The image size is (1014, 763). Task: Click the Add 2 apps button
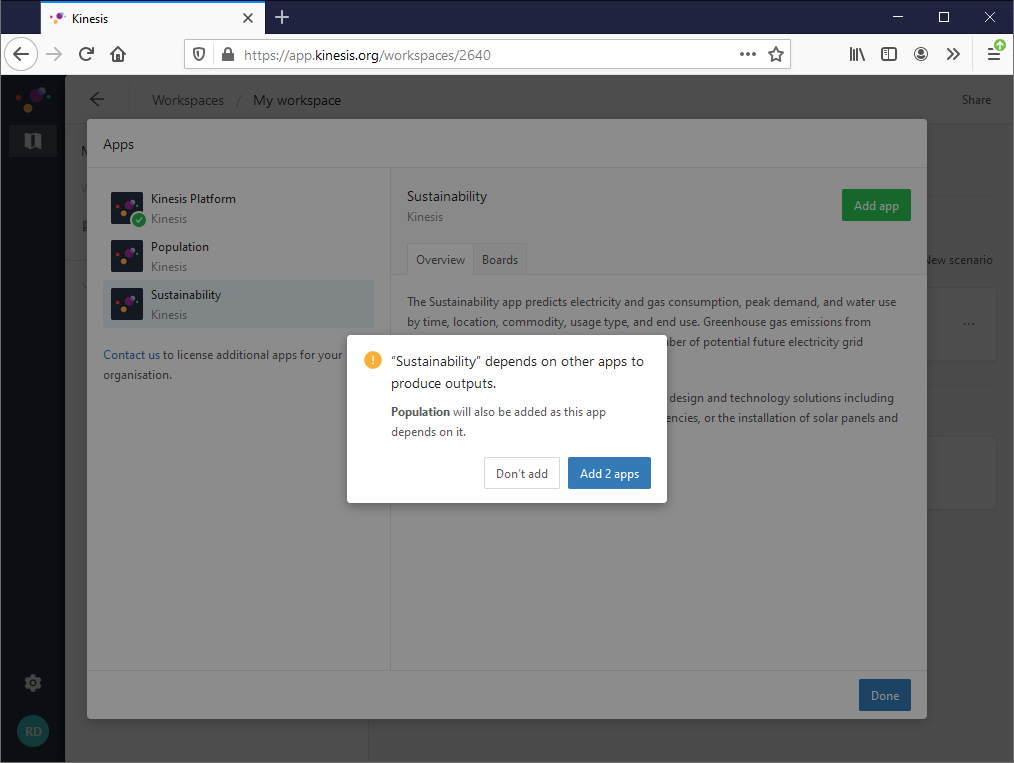coord(609,473)
